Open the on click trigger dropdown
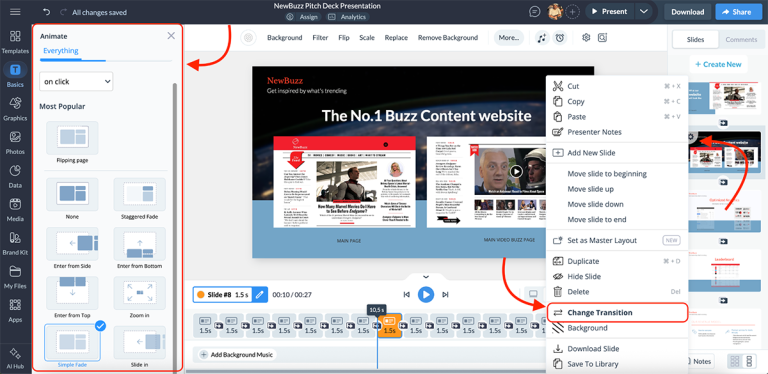This screenshot has width=768, height=374. pyautogui.click(x=76, y=82)
